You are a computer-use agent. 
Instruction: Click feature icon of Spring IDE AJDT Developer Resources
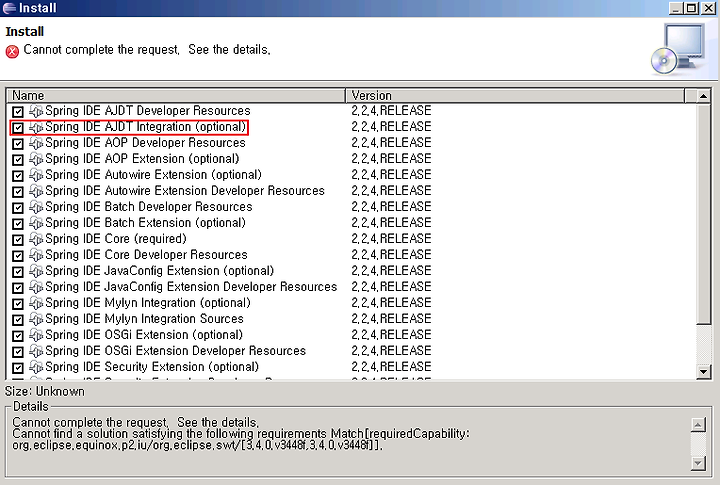coord(36,111)
